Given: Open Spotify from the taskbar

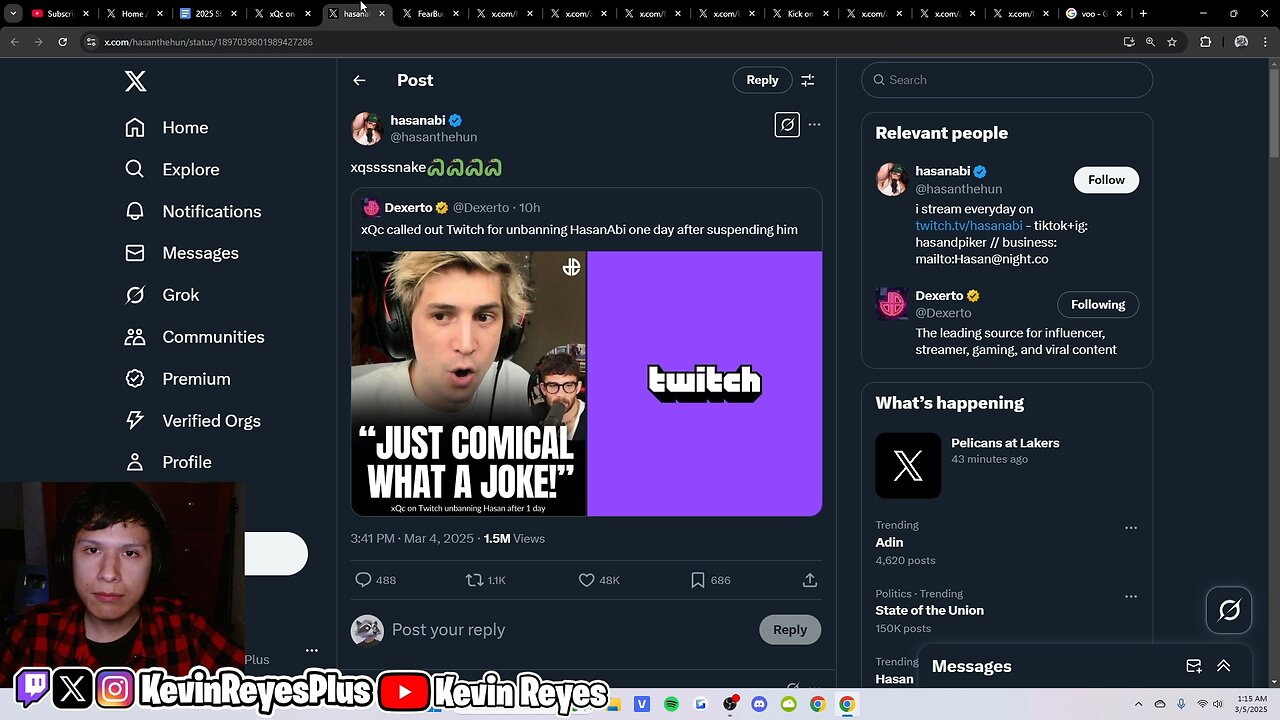Looking at the screenshot, I should pos(671,705).
